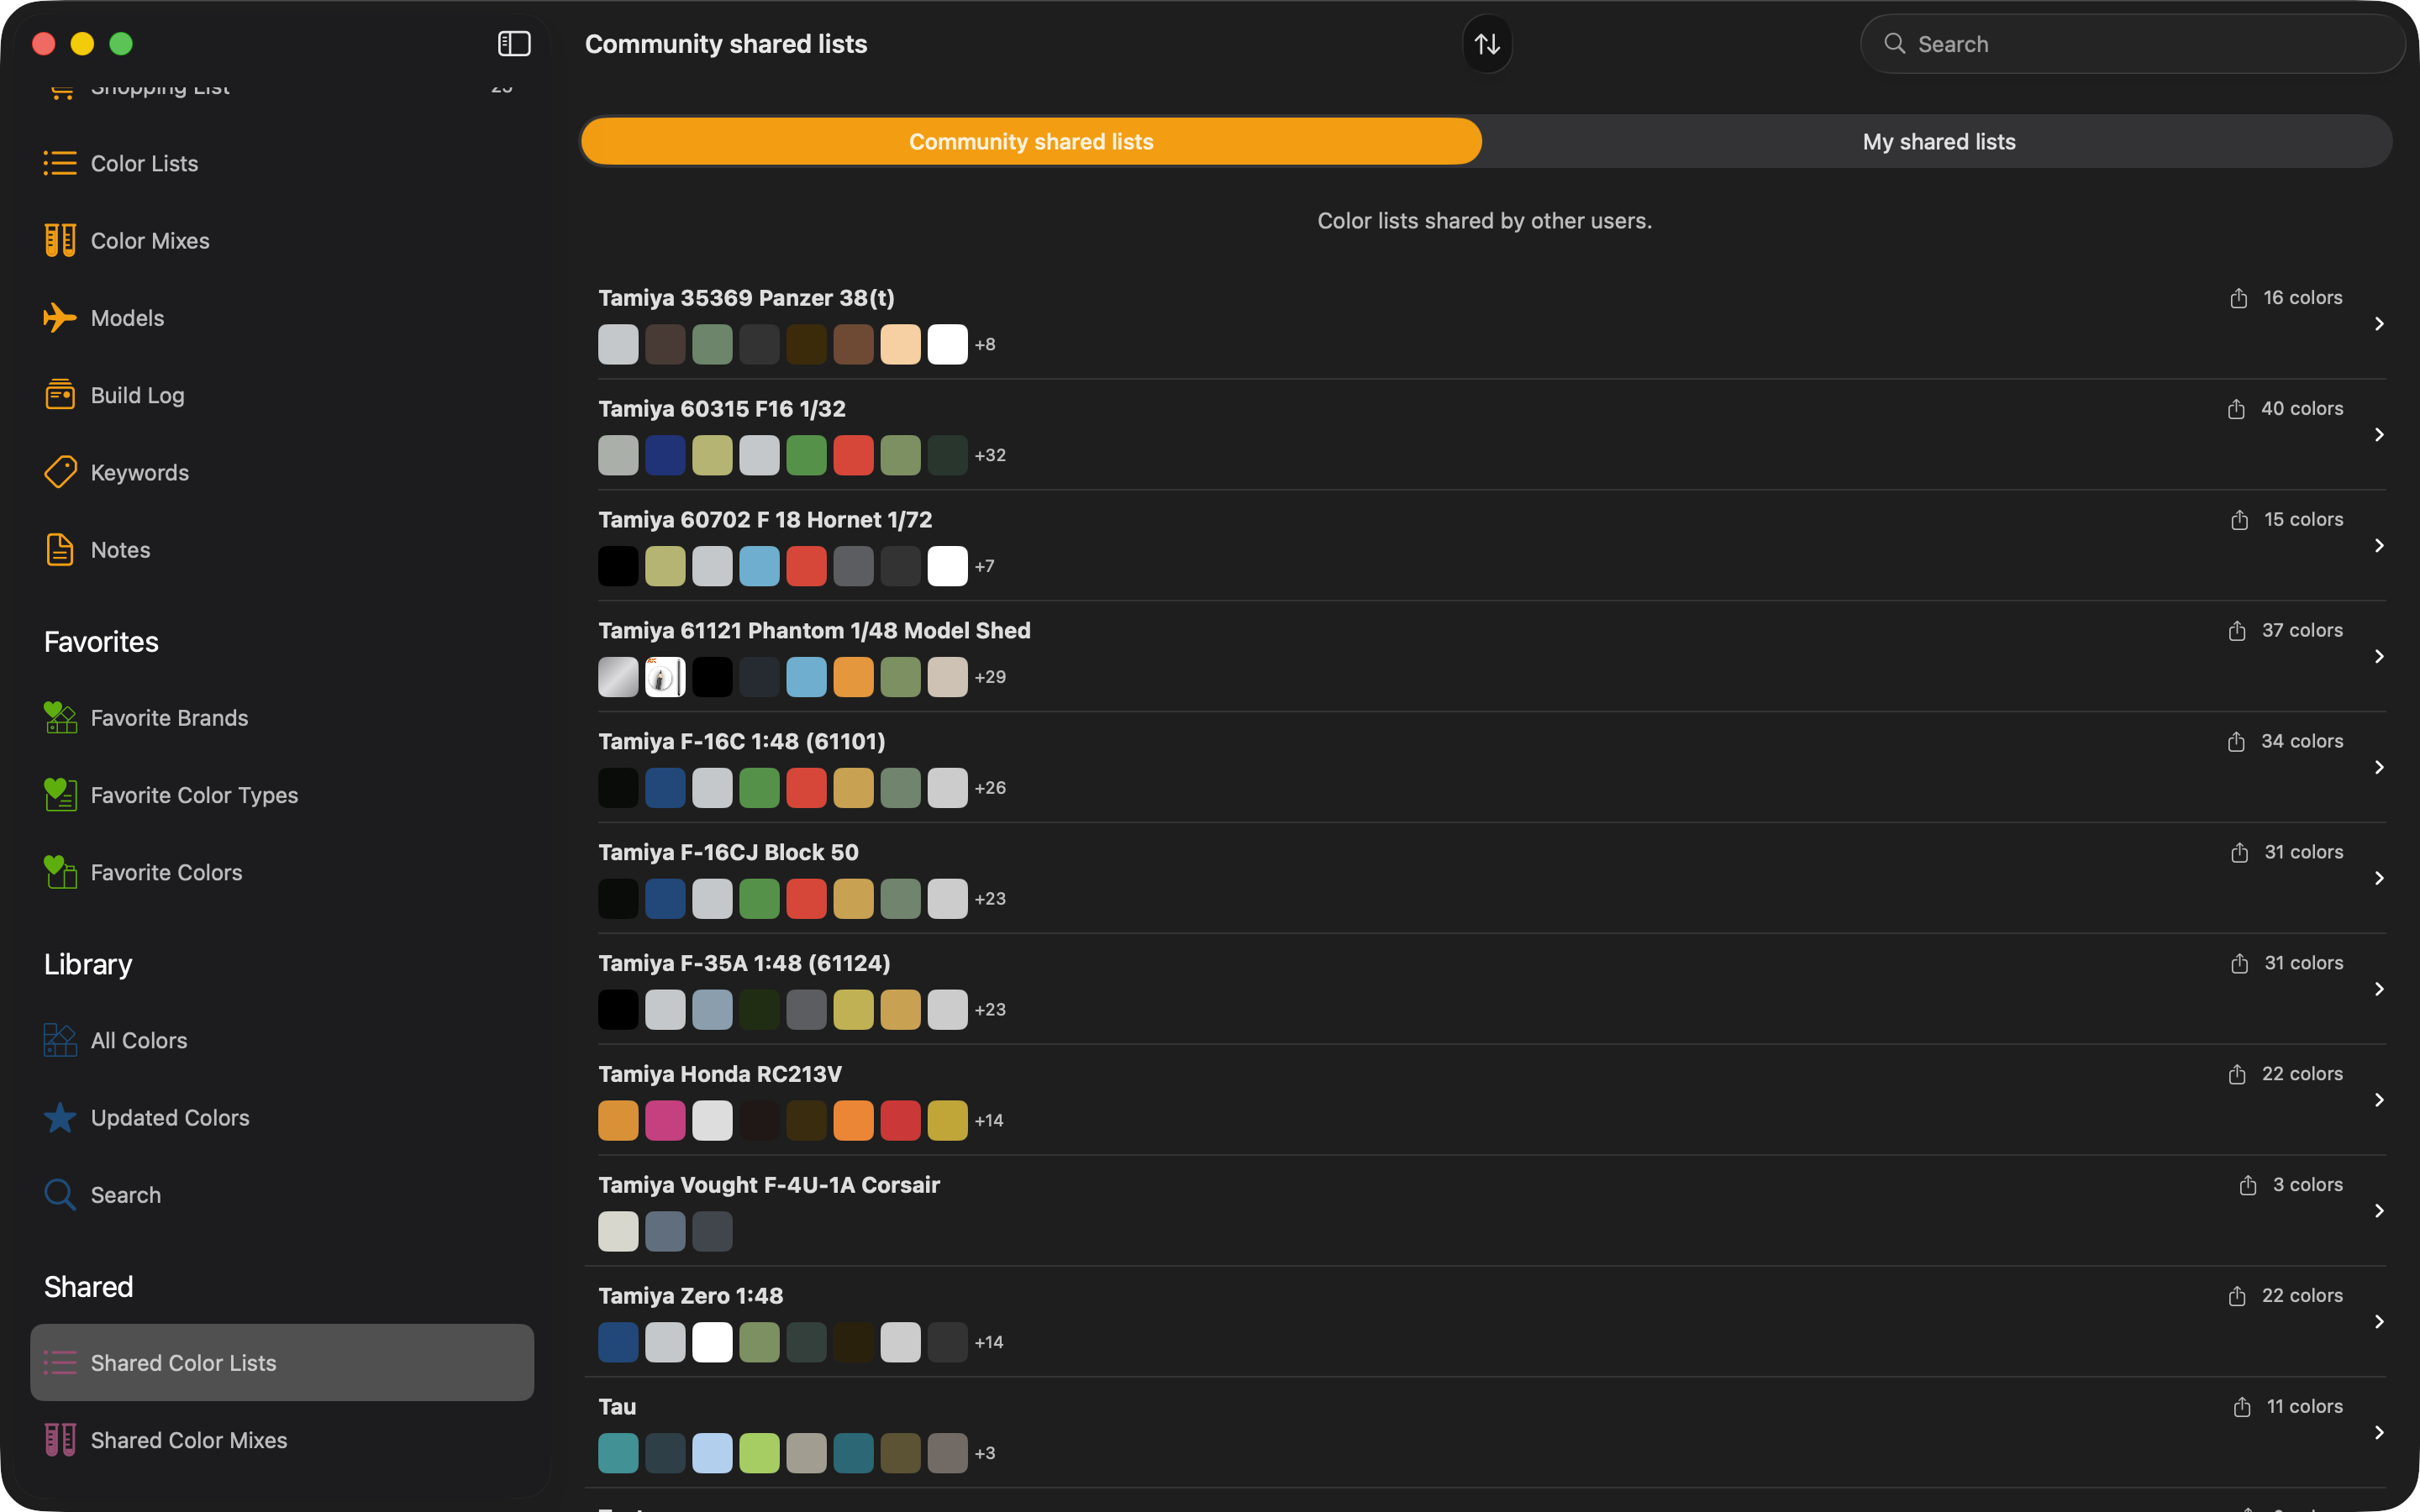Click share icon for Tamiya Zero list
Viewport: 2420px width, 1512px height.
pos(2237,1296)
